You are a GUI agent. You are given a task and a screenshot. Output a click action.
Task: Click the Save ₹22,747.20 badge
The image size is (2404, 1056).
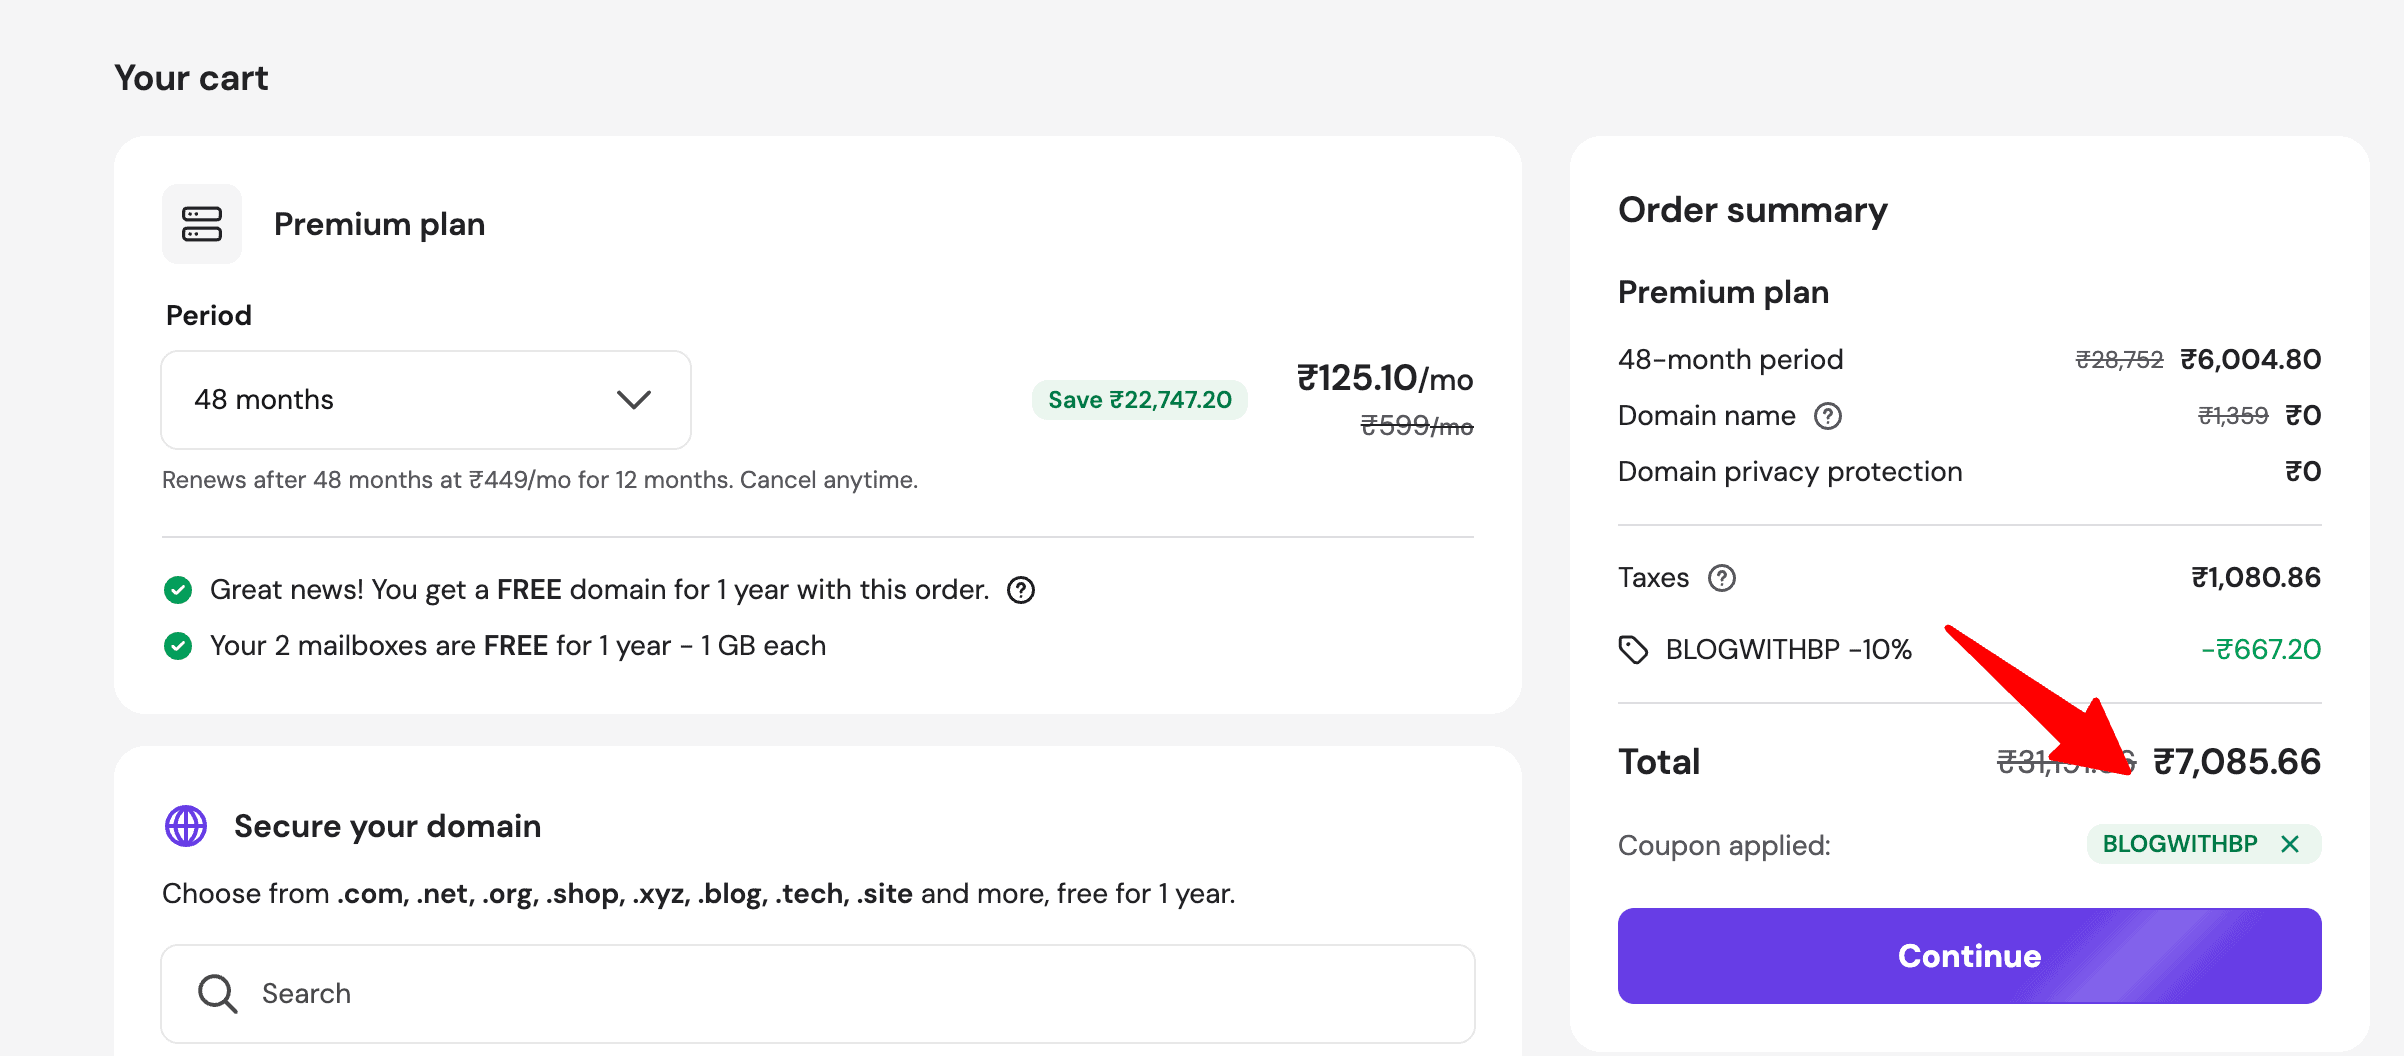coord(1140,400)
